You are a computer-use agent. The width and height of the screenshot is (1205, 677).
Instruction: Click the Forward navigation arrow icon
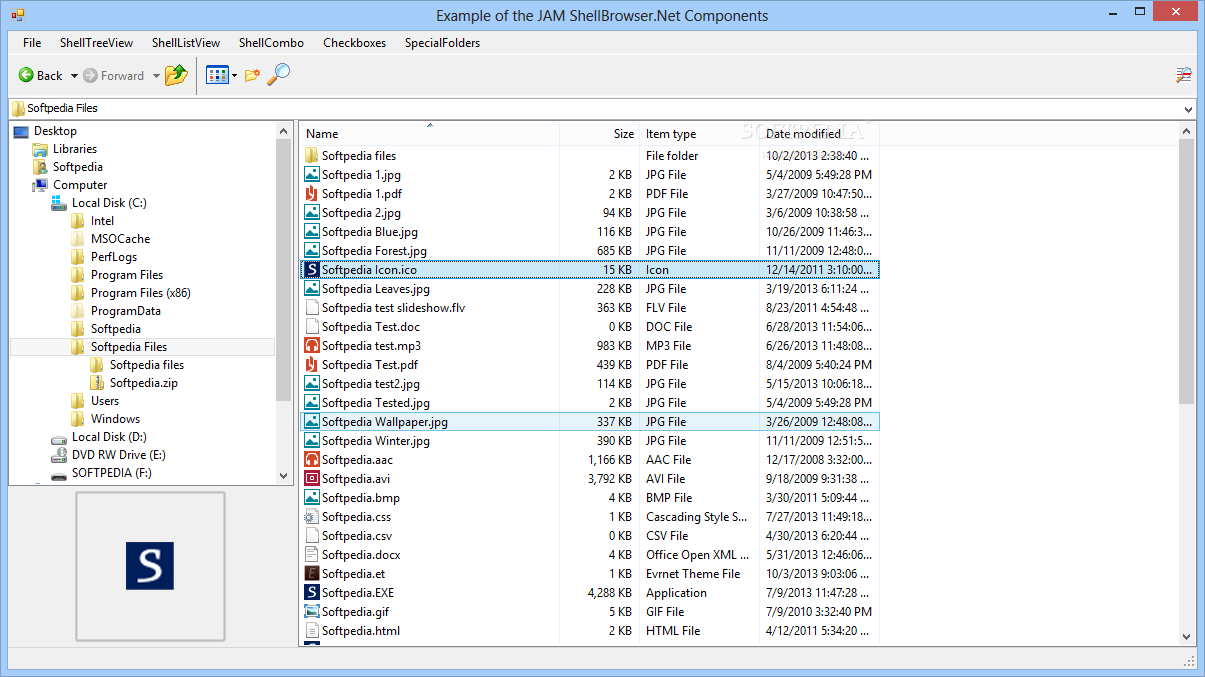coord(90,75)
